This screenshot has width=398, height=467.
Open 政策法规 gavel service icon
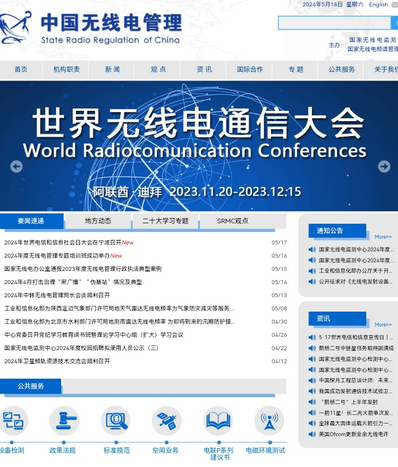[65, 421]
